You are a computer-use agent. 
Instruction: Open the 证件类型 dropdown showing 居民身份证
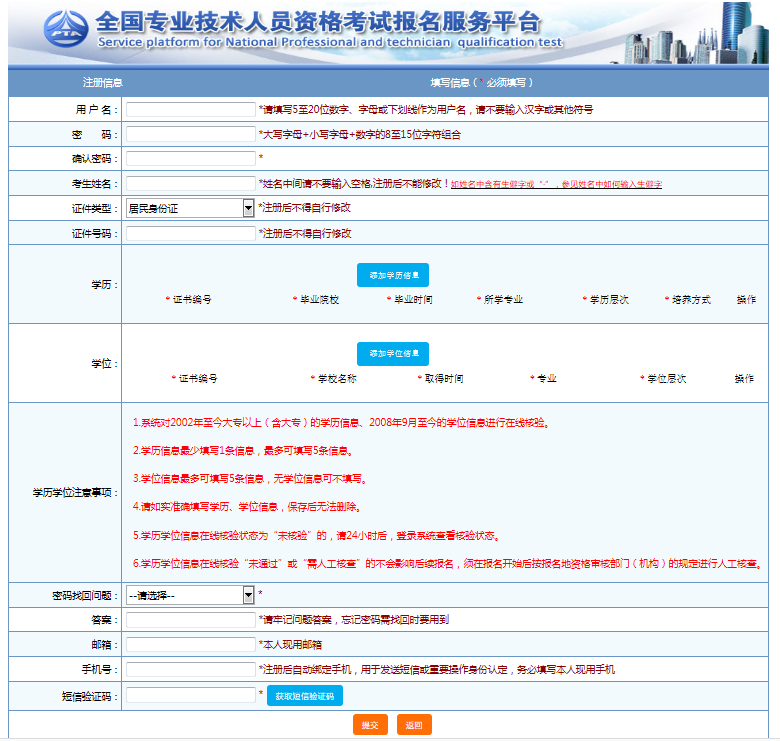[190, 208]
